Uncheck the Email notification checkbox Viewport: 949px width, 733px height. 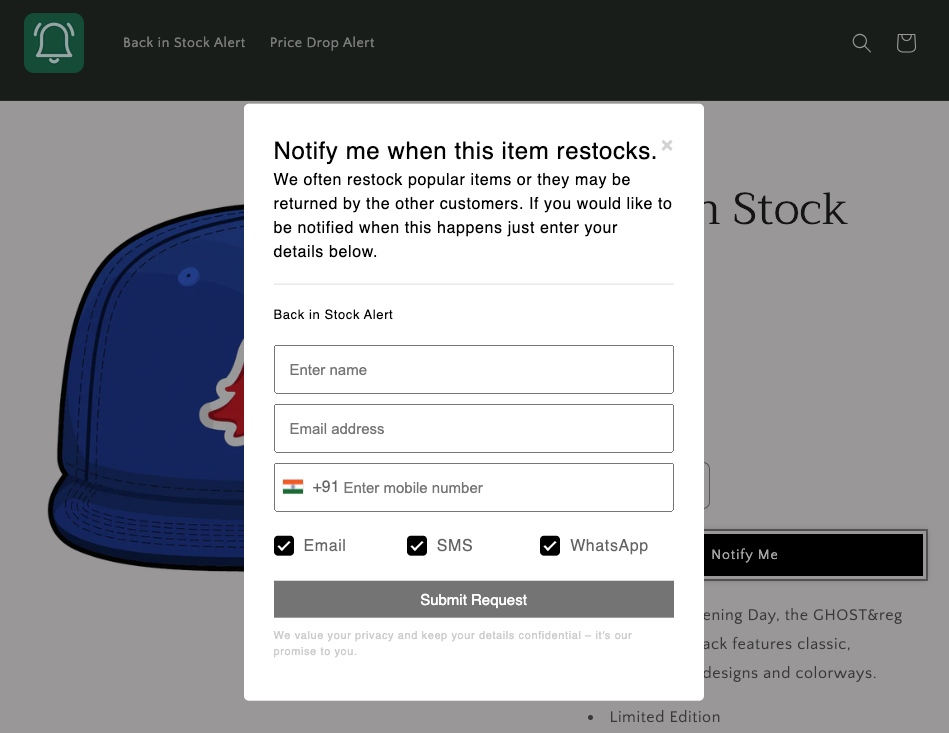coord(284,546)
